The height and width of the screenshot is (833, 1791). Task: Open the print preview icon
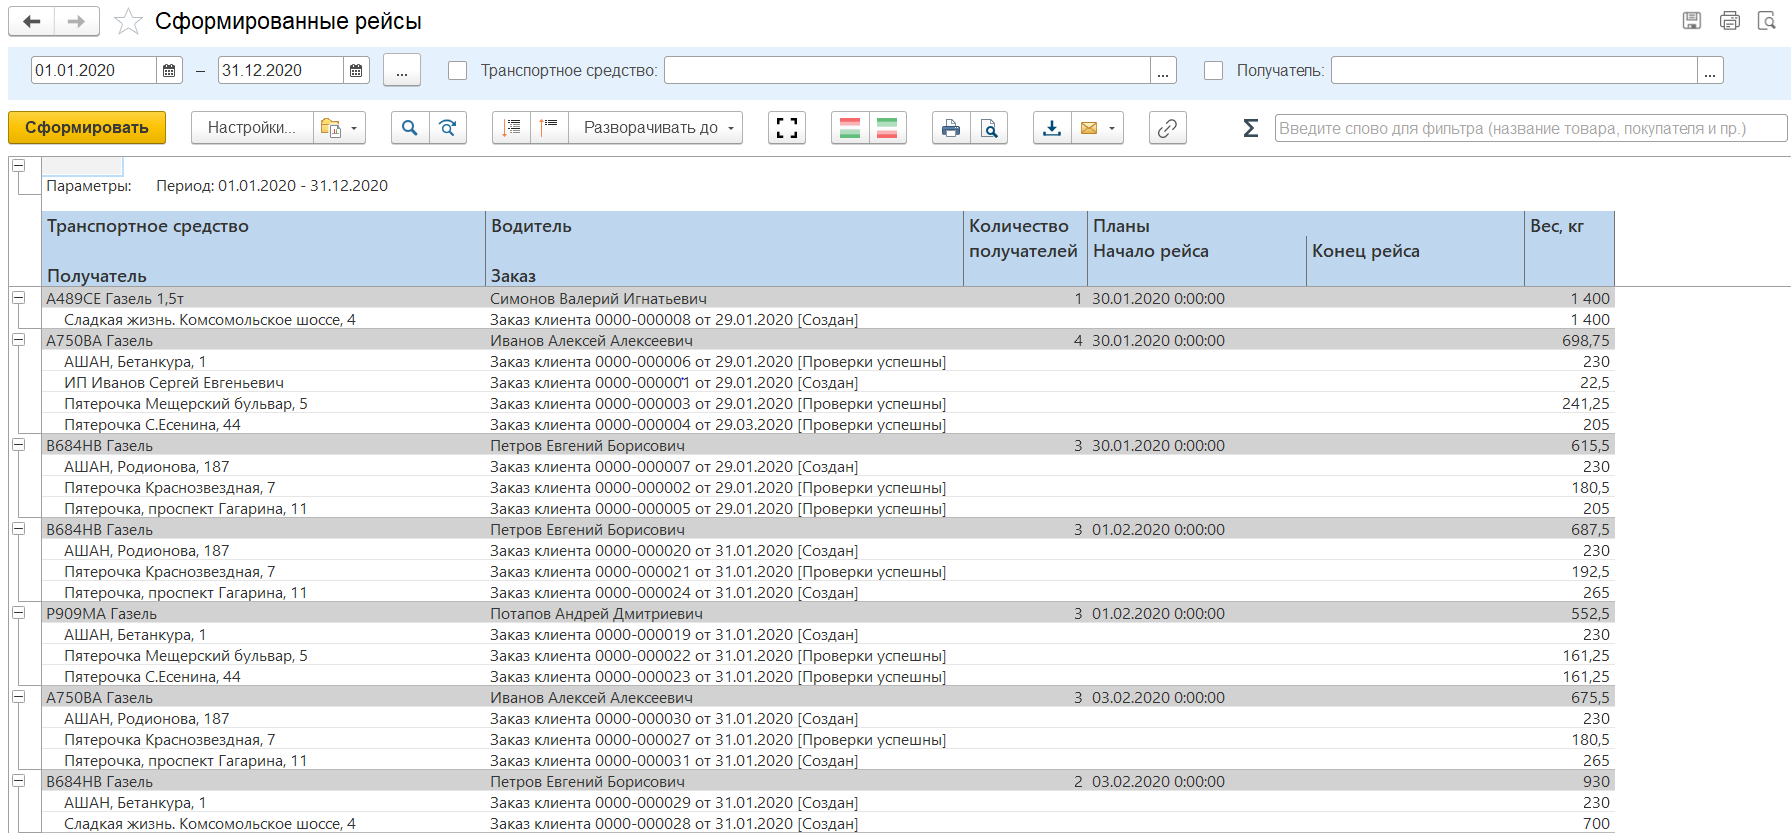[988, 128]
